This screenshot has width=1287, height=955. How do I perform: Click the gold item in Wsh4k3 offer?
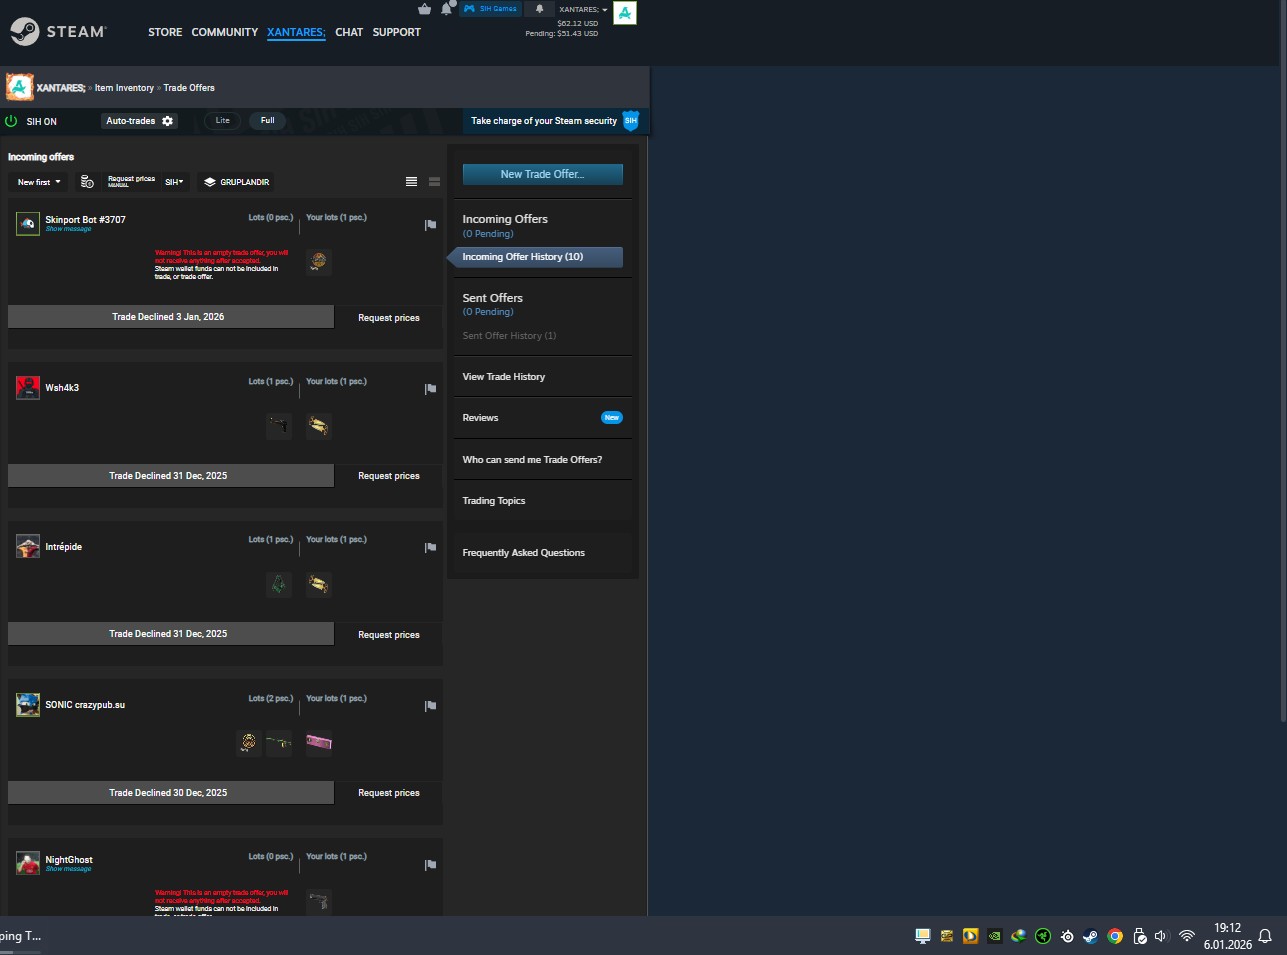pyautogui.click(x=319, y=426)
